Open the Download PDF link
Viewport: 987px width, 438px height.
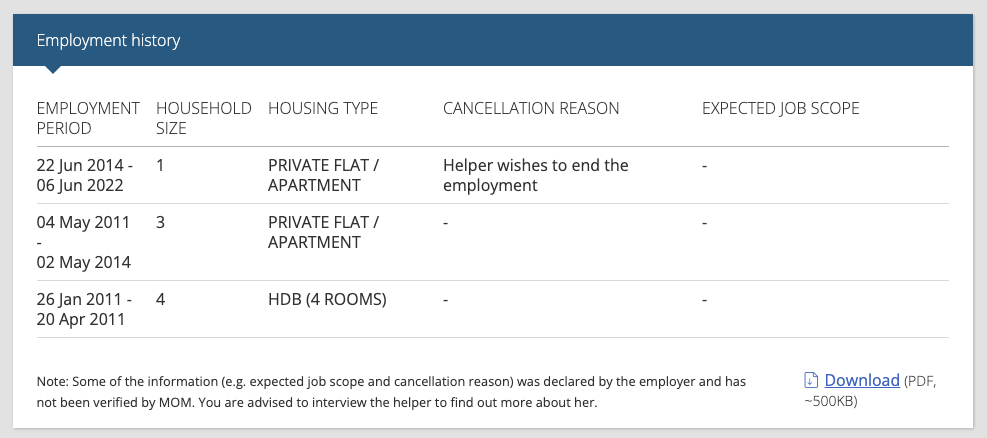(x=862, y=380)
